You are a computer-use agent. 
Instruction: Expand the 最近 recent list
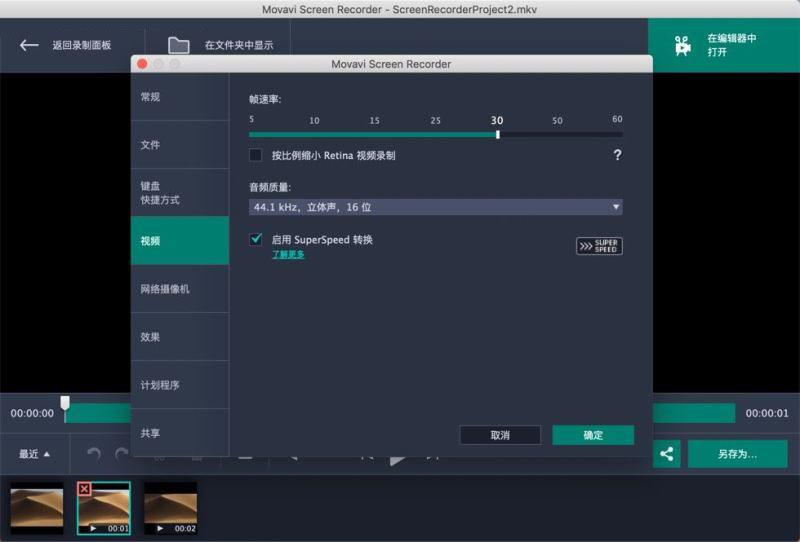point(34,454)
